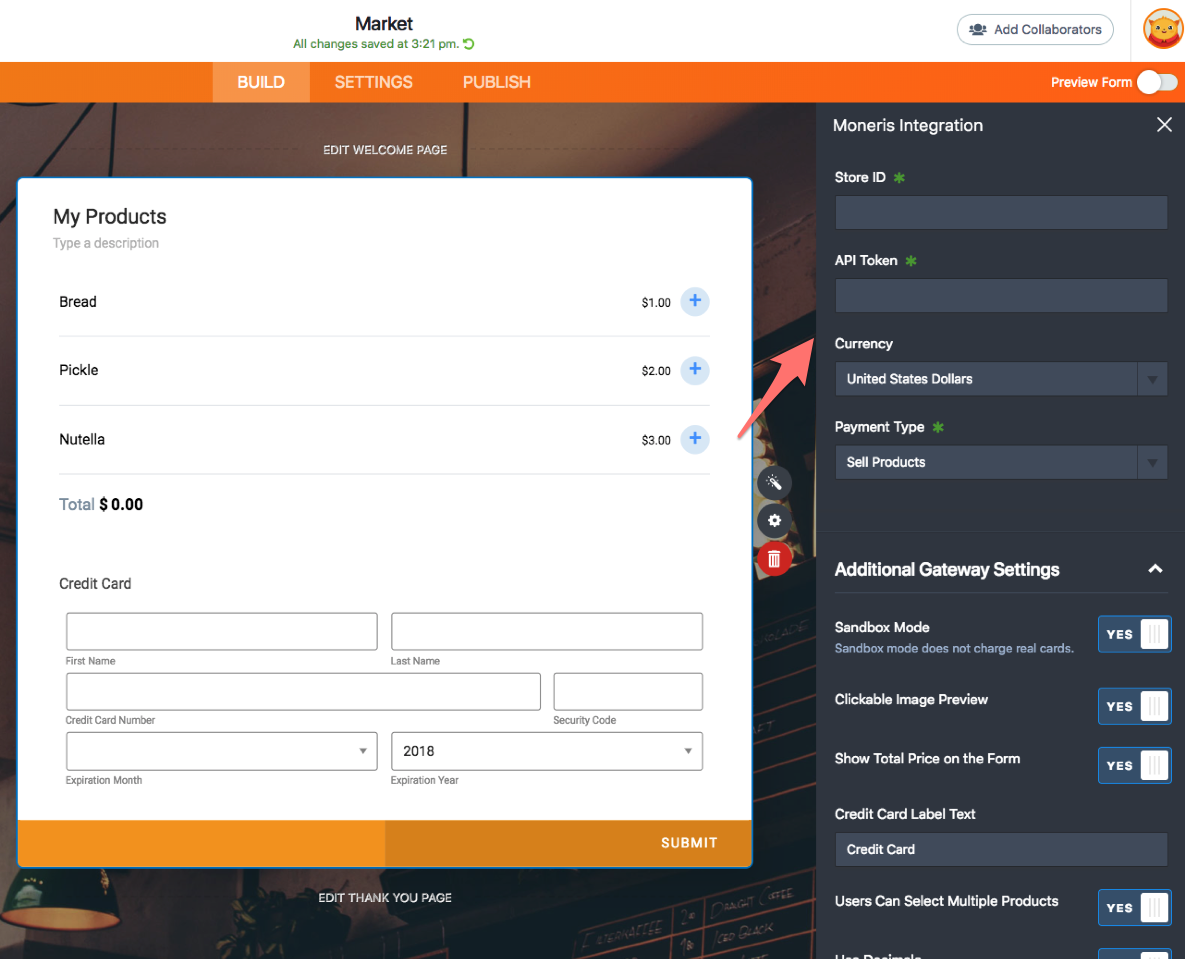Screen dimensions: 1185x959
Task: Disable Show Total Price on the Form
Action: click(1134, 765)
